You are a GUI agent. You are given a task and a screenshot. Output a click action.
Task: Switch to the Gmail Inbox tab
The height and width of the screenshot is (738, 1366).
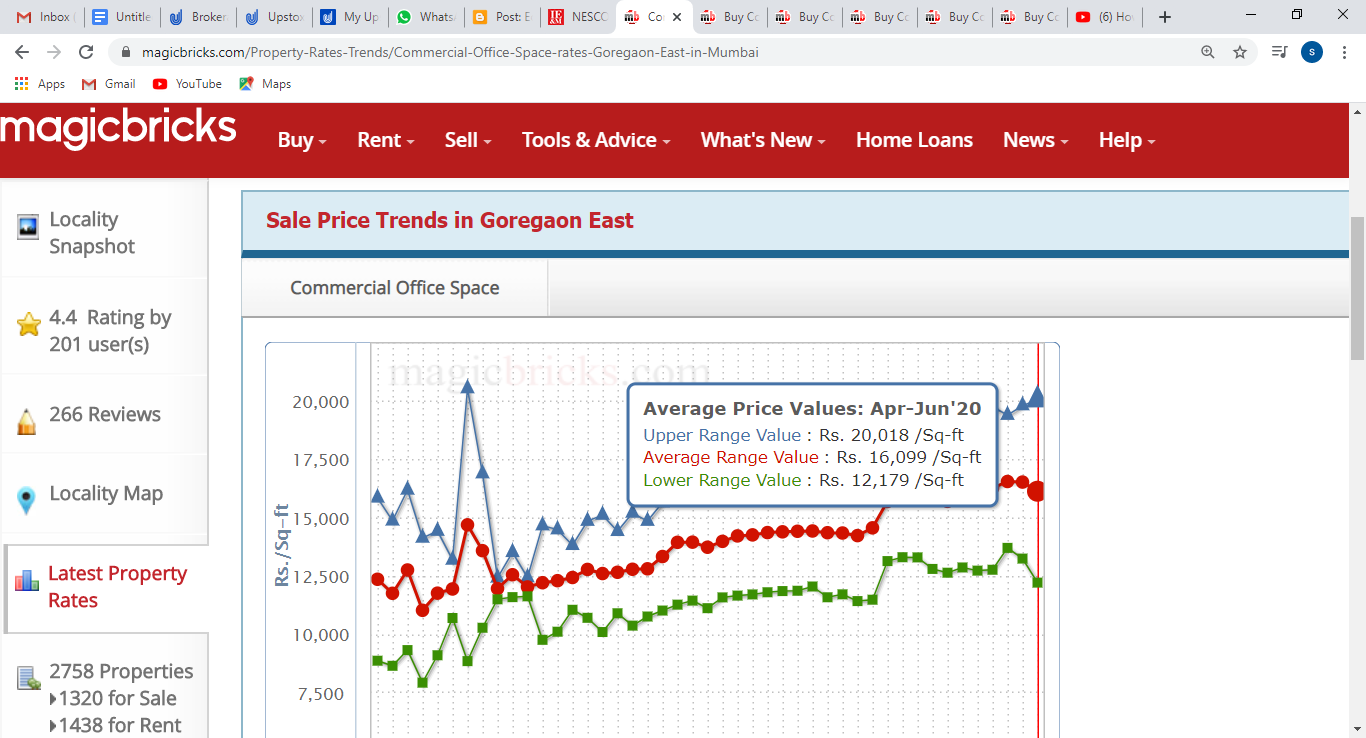[x=44, y=17]
